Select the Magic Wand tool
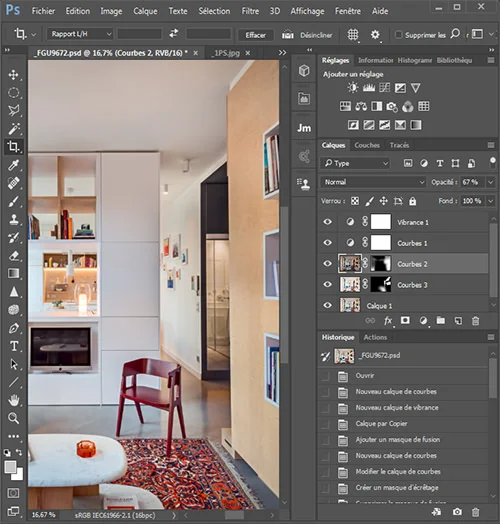 [14, 128]
